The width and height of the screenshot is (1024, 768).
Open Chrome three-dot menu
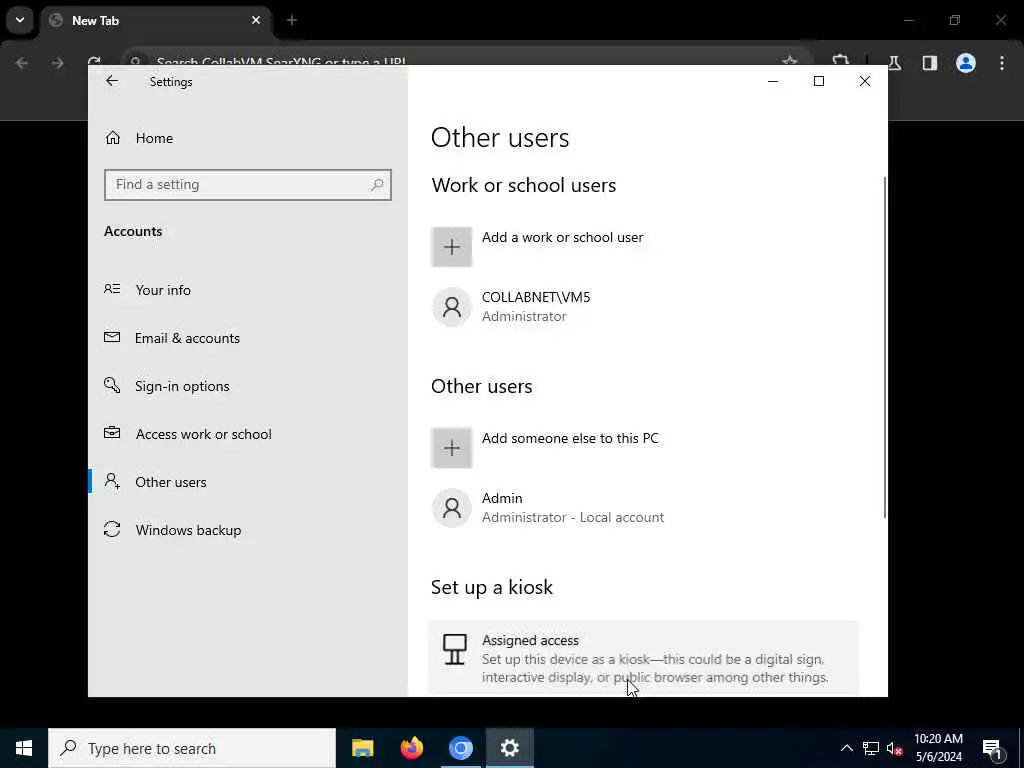coord(1002,63)
